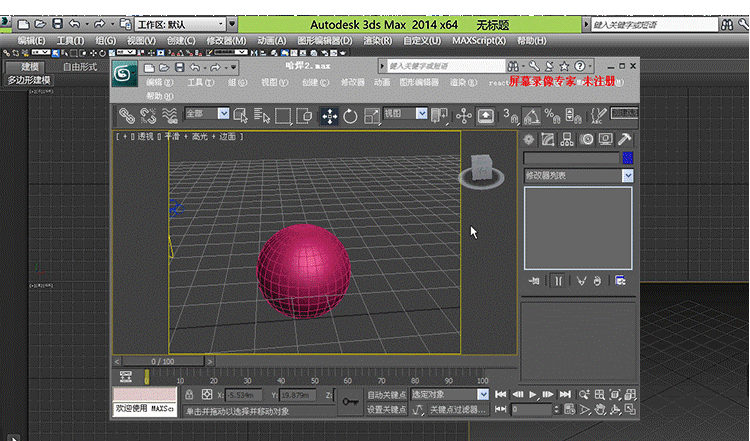The image size is (750, 441).
Task: Open the reference coordinate 视图 dropdown
Action: pos(422,114)
